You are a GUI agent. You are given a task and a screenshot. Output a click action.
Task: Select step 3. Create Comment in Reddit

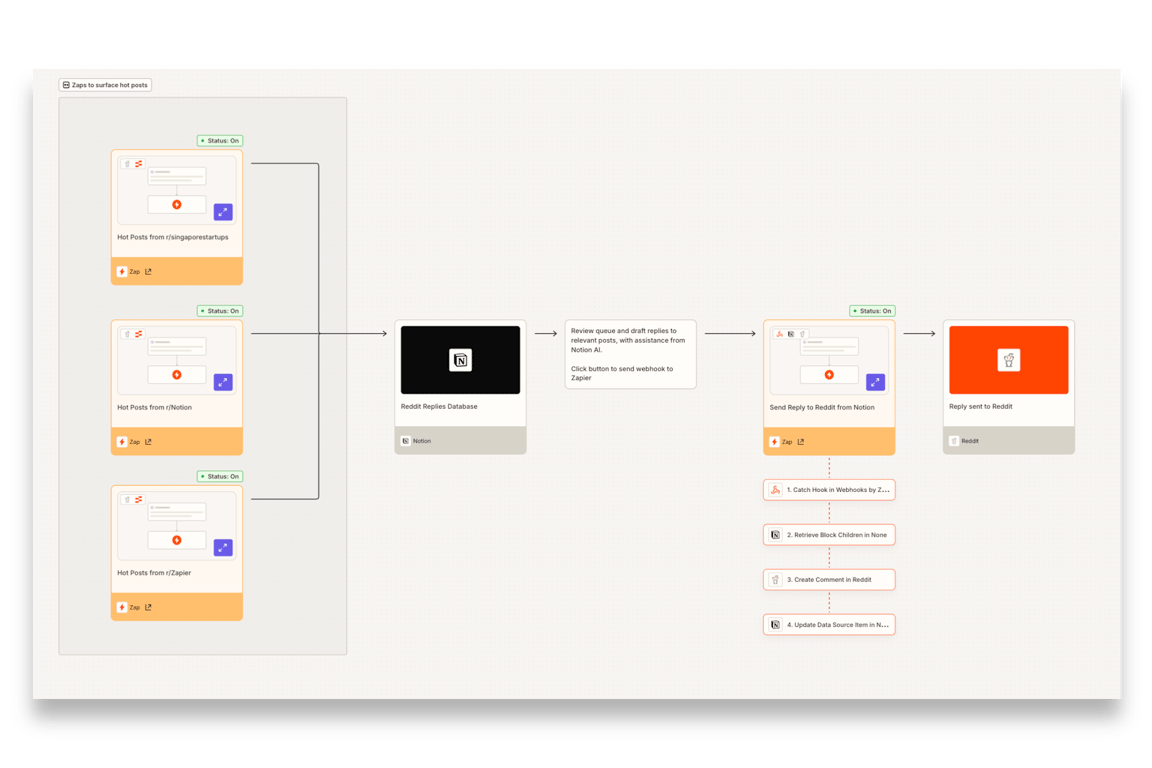click(x=829, y=580)
